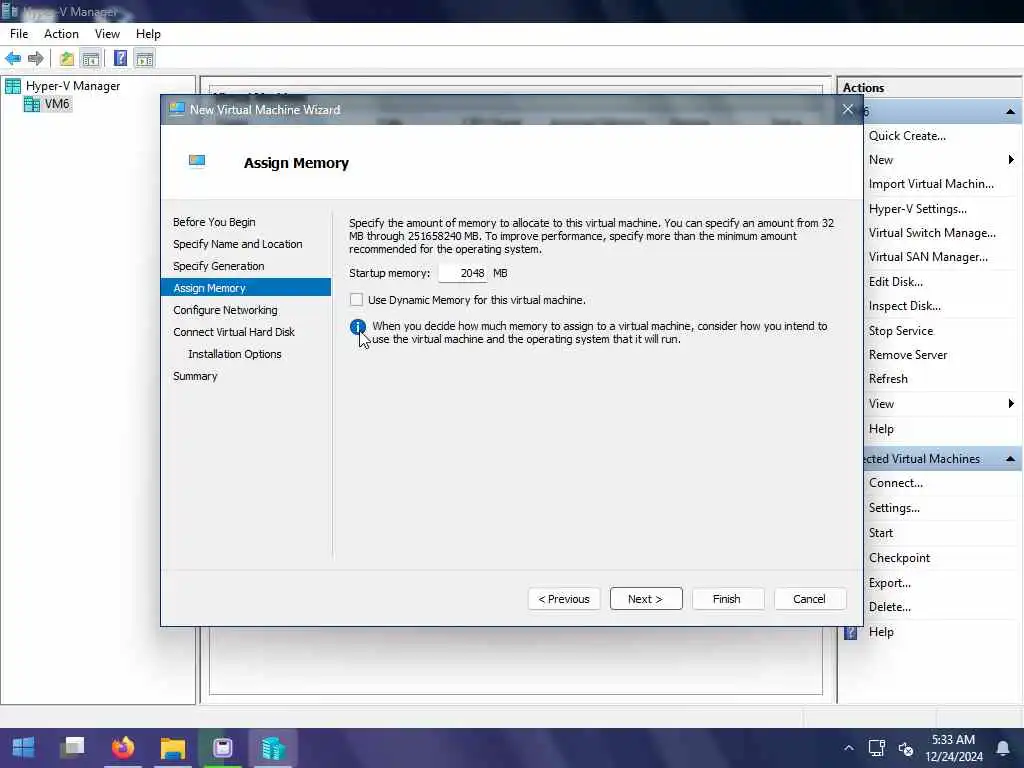Go to Specify Generation wizard step
This screenshot has height=768, width=1024.
click(219, 266)
